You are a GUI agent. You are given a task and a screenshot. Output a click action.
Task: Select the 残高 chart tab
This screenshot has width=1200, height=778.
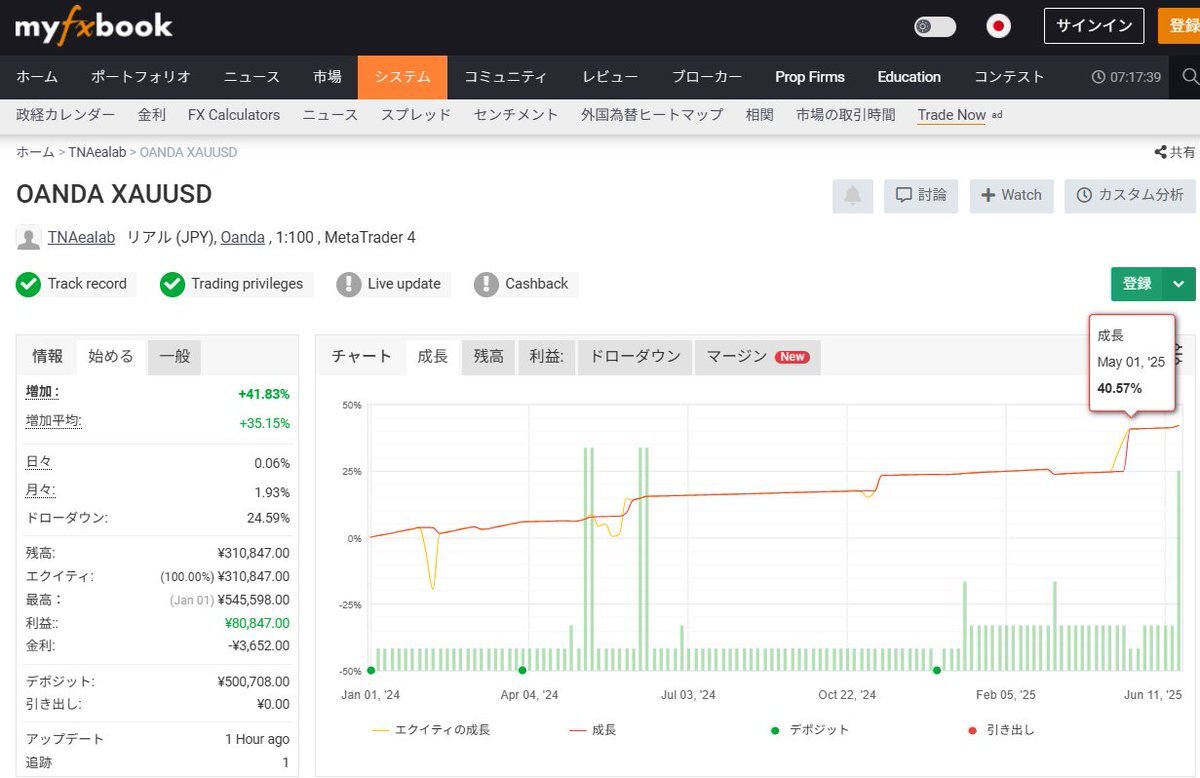pyautogui.click(x=489, y=357)
